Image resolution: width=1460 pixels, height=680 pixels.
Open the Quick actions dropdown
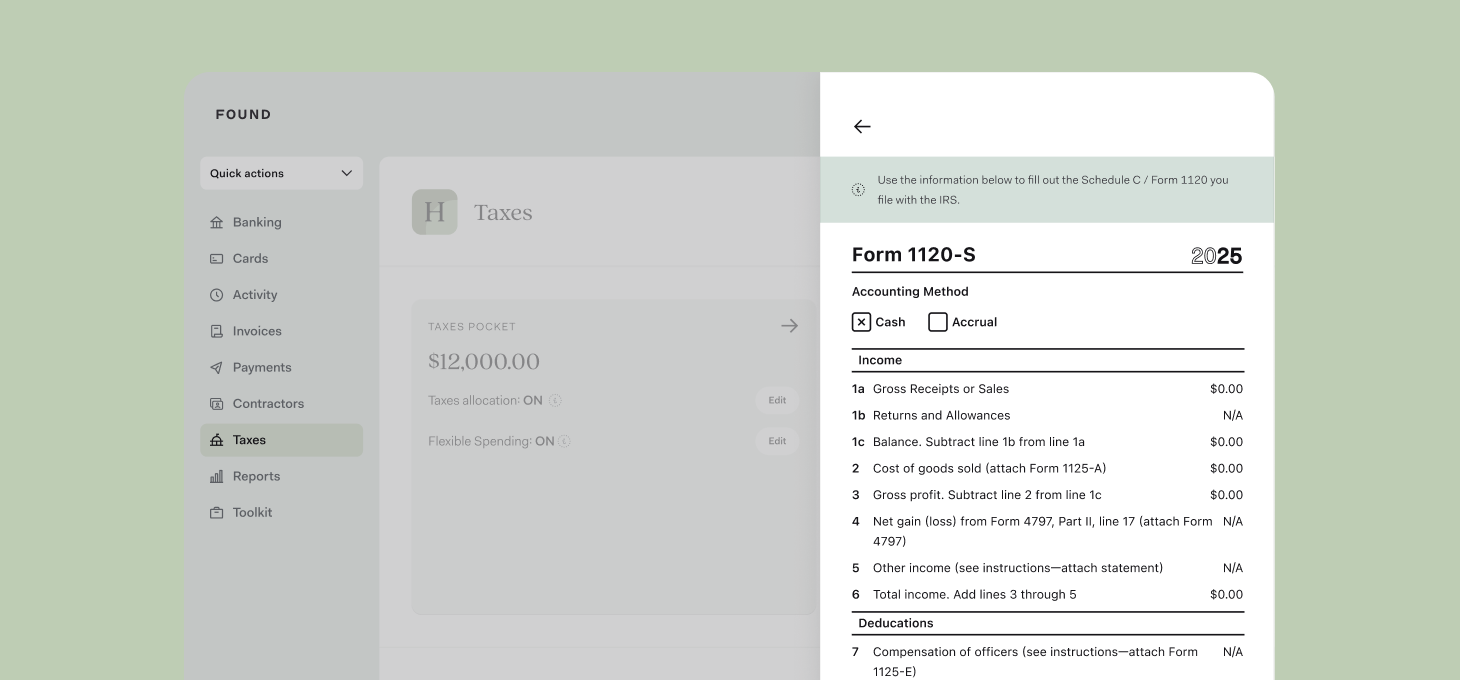click(281, 173)
